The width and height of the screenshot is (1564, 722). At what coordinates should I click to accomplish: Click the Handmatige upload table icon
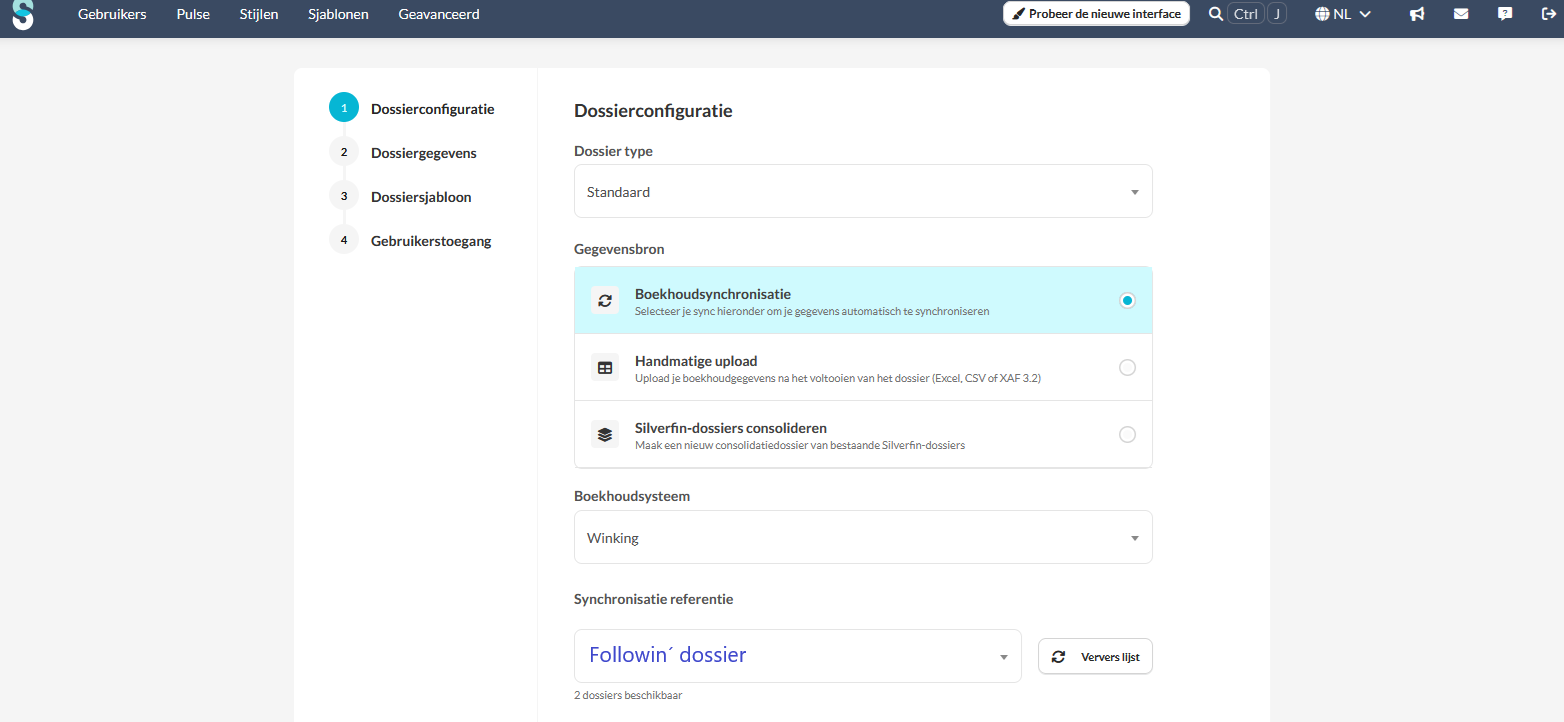[605, 367]
